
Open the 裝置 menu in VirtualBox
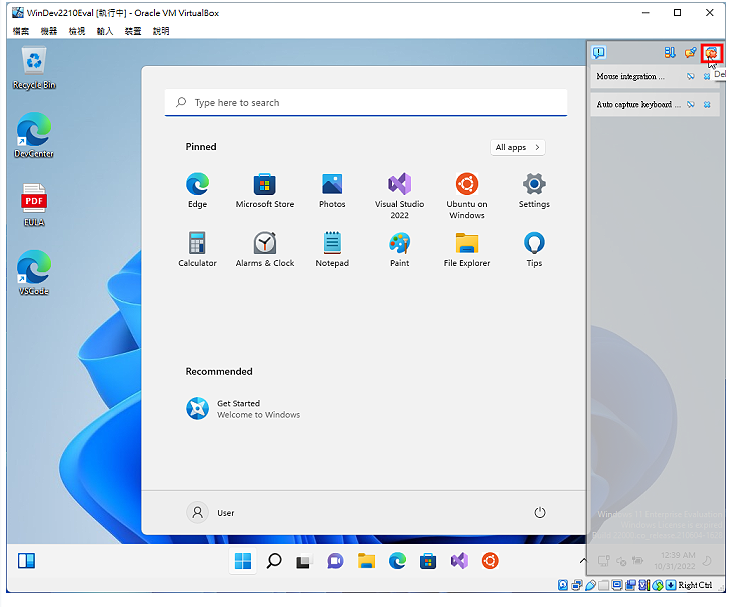[133, 31]
